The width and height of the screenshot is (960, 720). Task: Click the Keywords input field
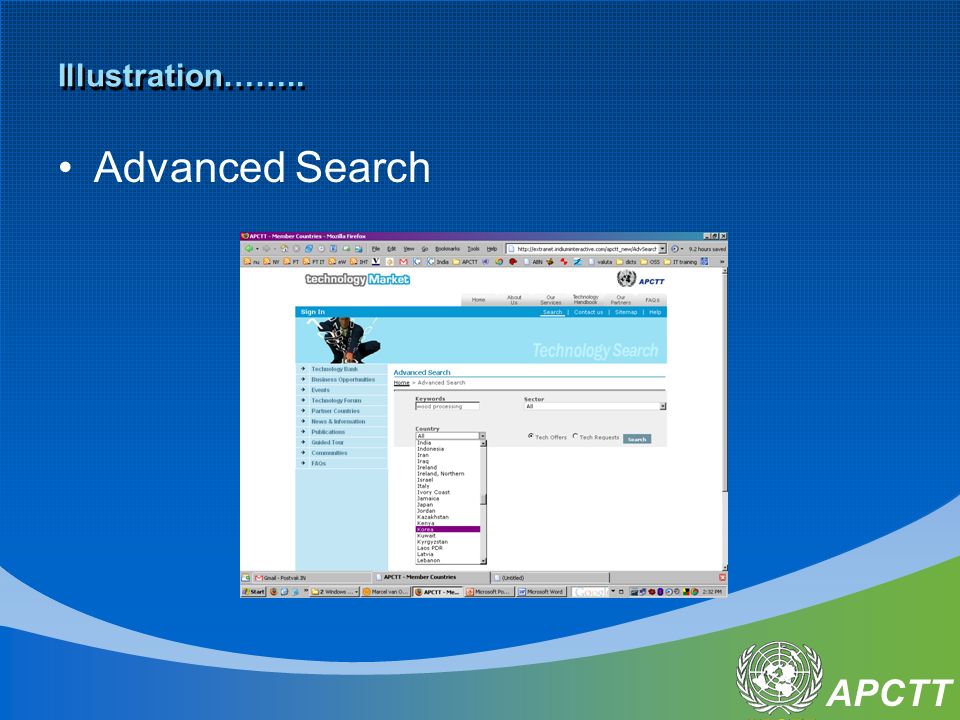(447, 406)
